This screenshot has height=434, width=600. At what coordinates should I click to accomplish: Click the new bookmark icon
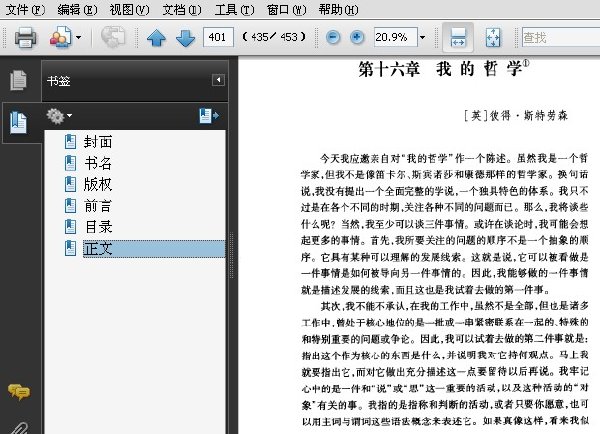(x=209, y=116)
